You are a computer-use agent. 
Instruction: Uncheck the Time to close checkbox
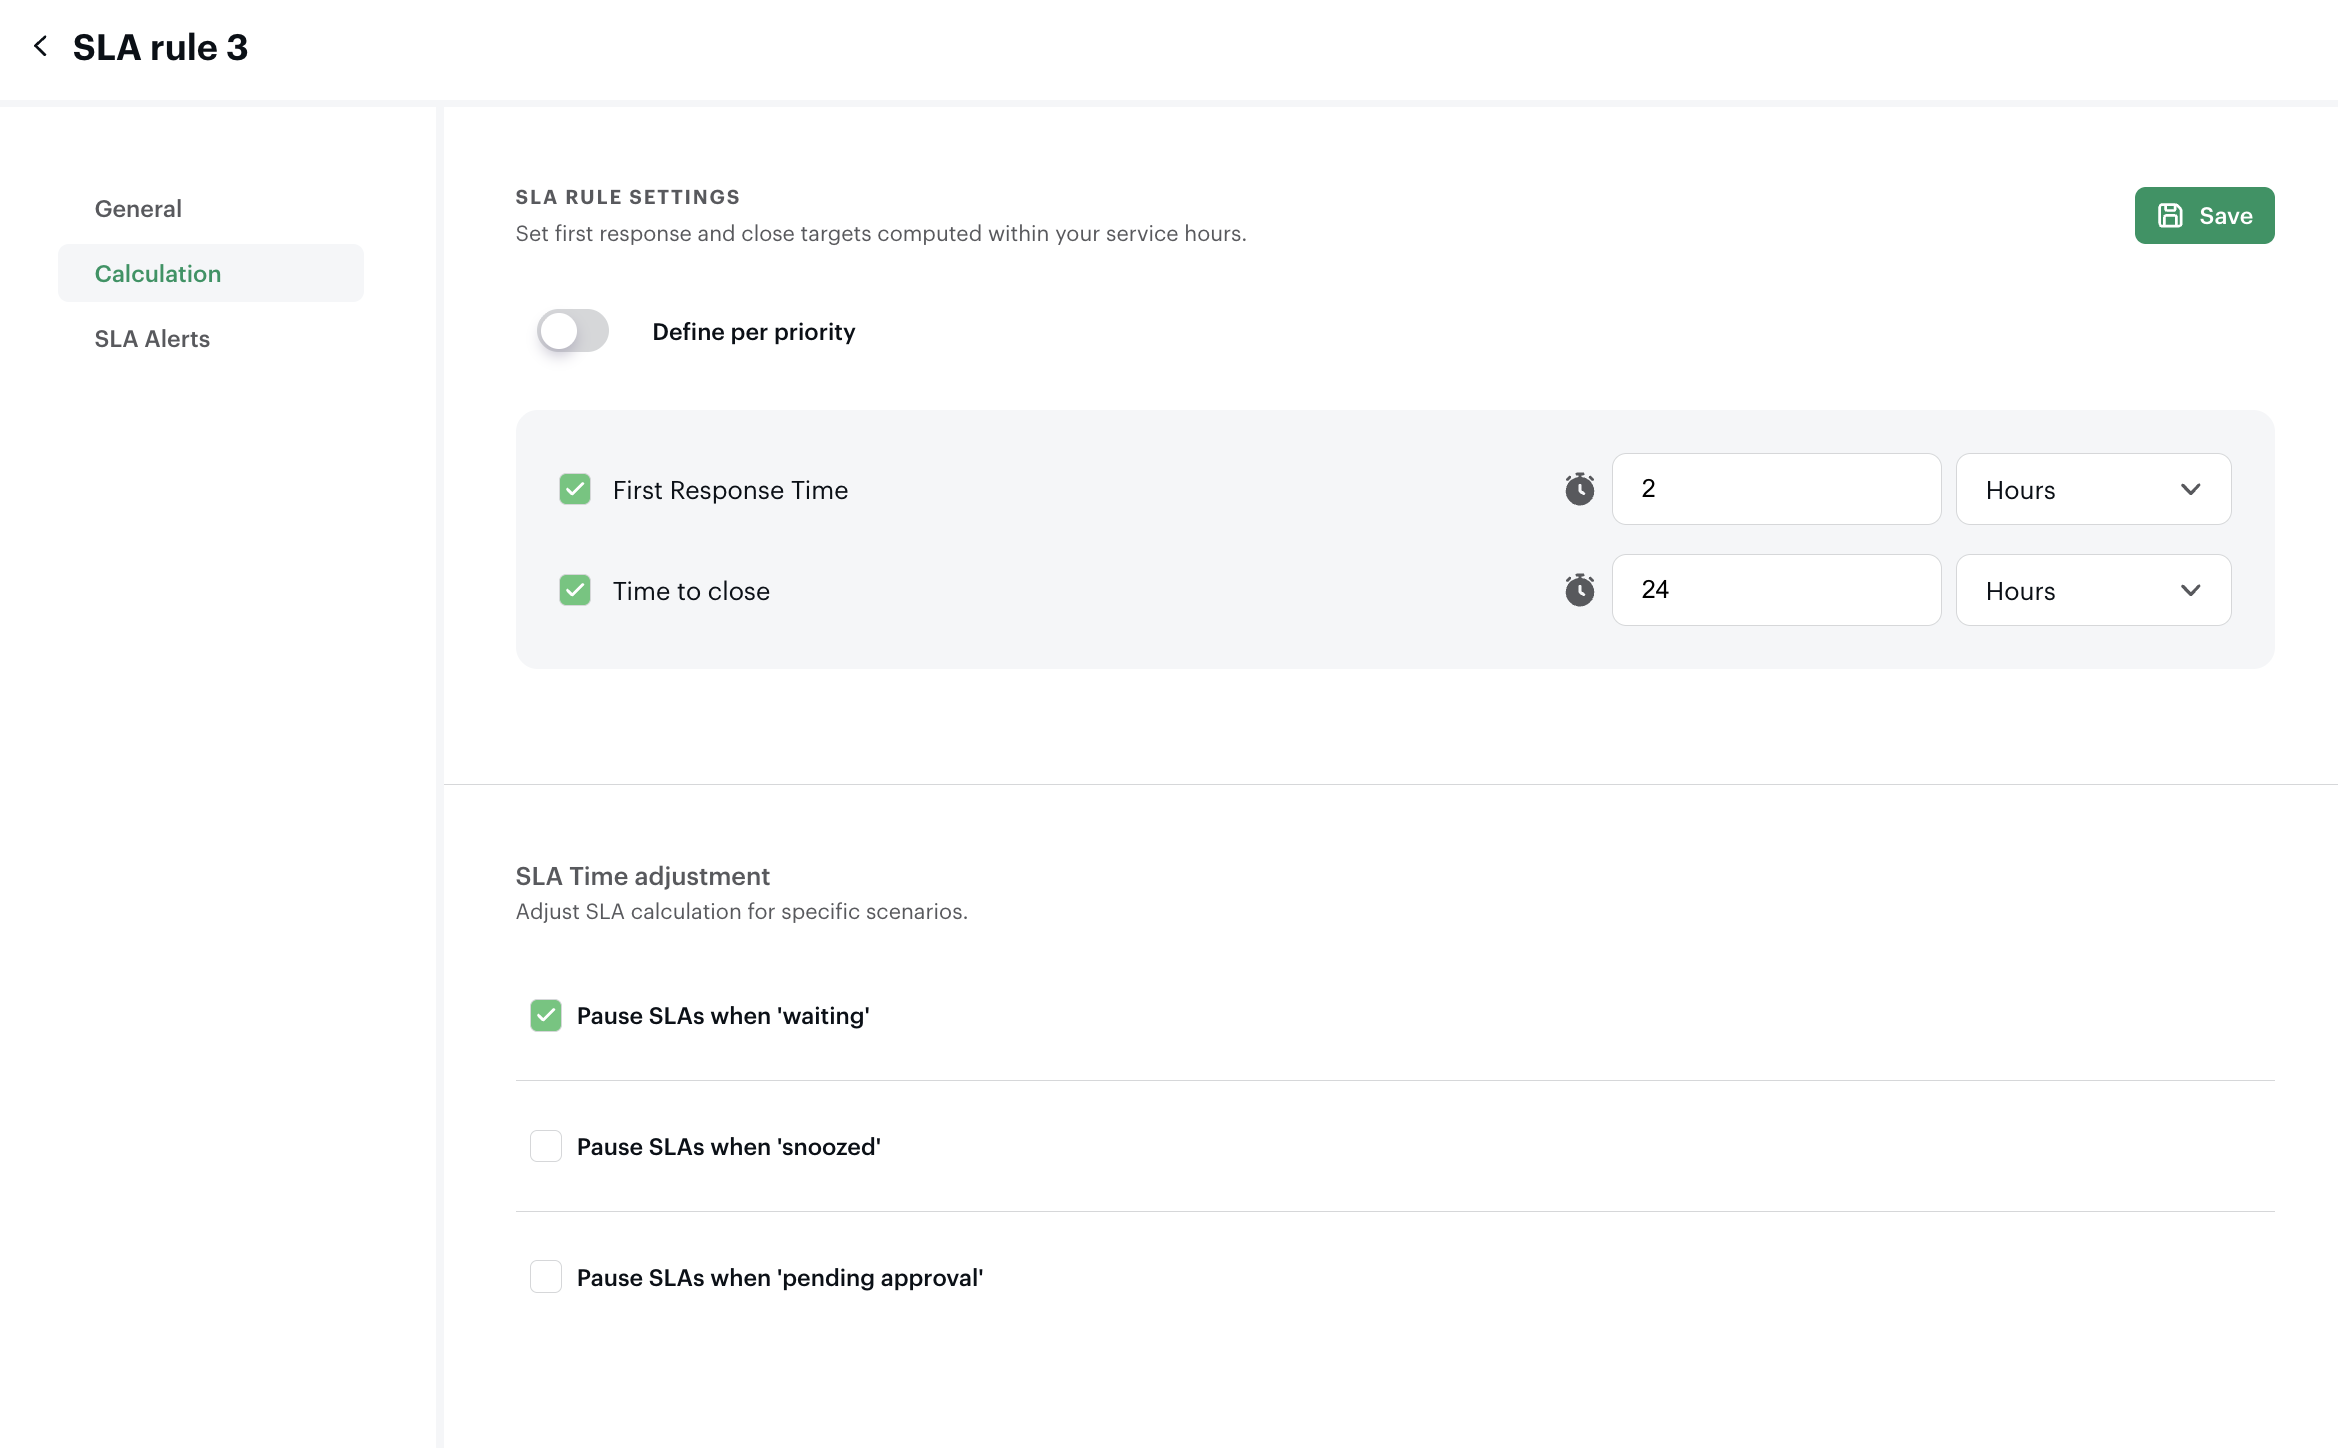point(575,590)
